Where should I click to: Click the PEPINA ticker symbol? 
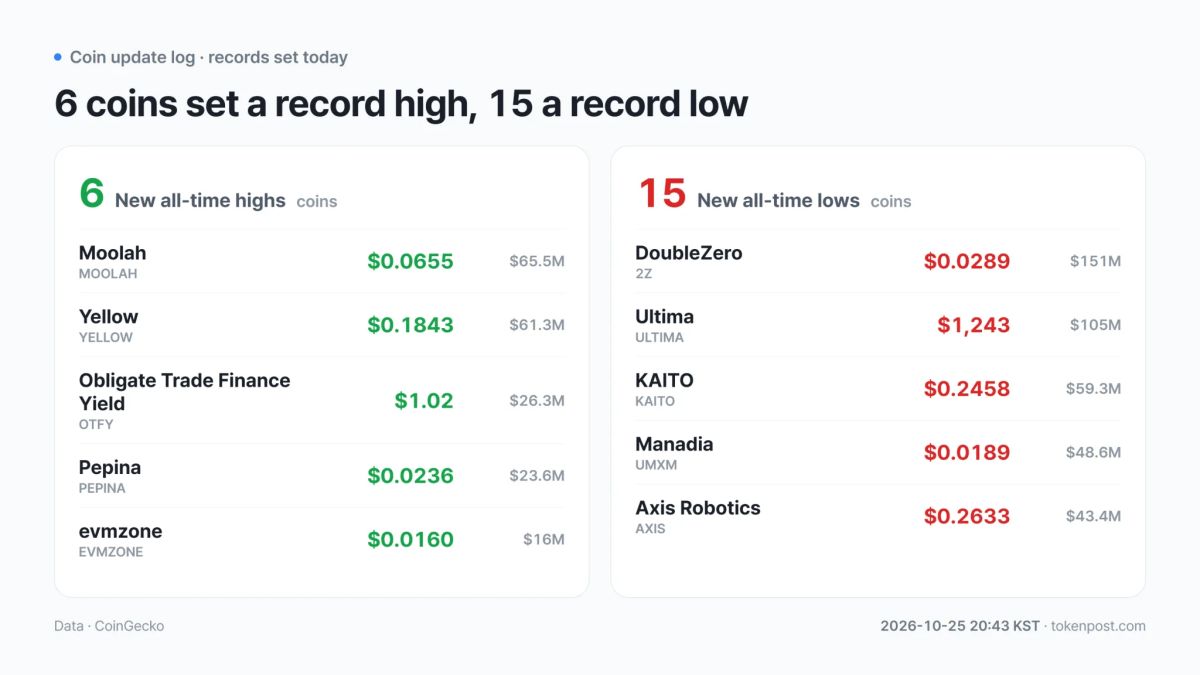point(102,489)
